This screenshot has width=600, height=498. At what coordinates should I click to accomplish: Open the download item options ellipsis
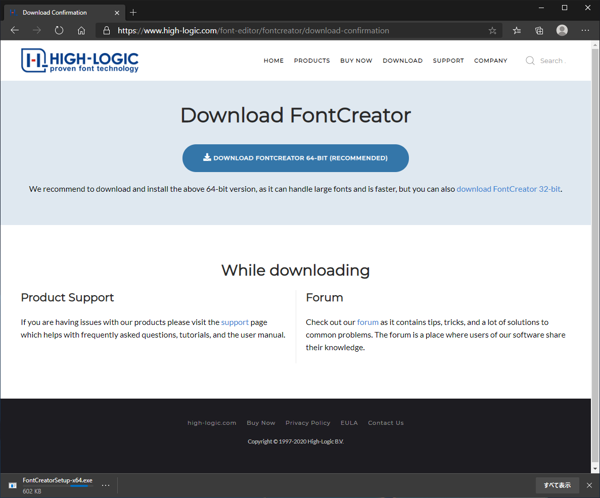click(x=106, y=485)
